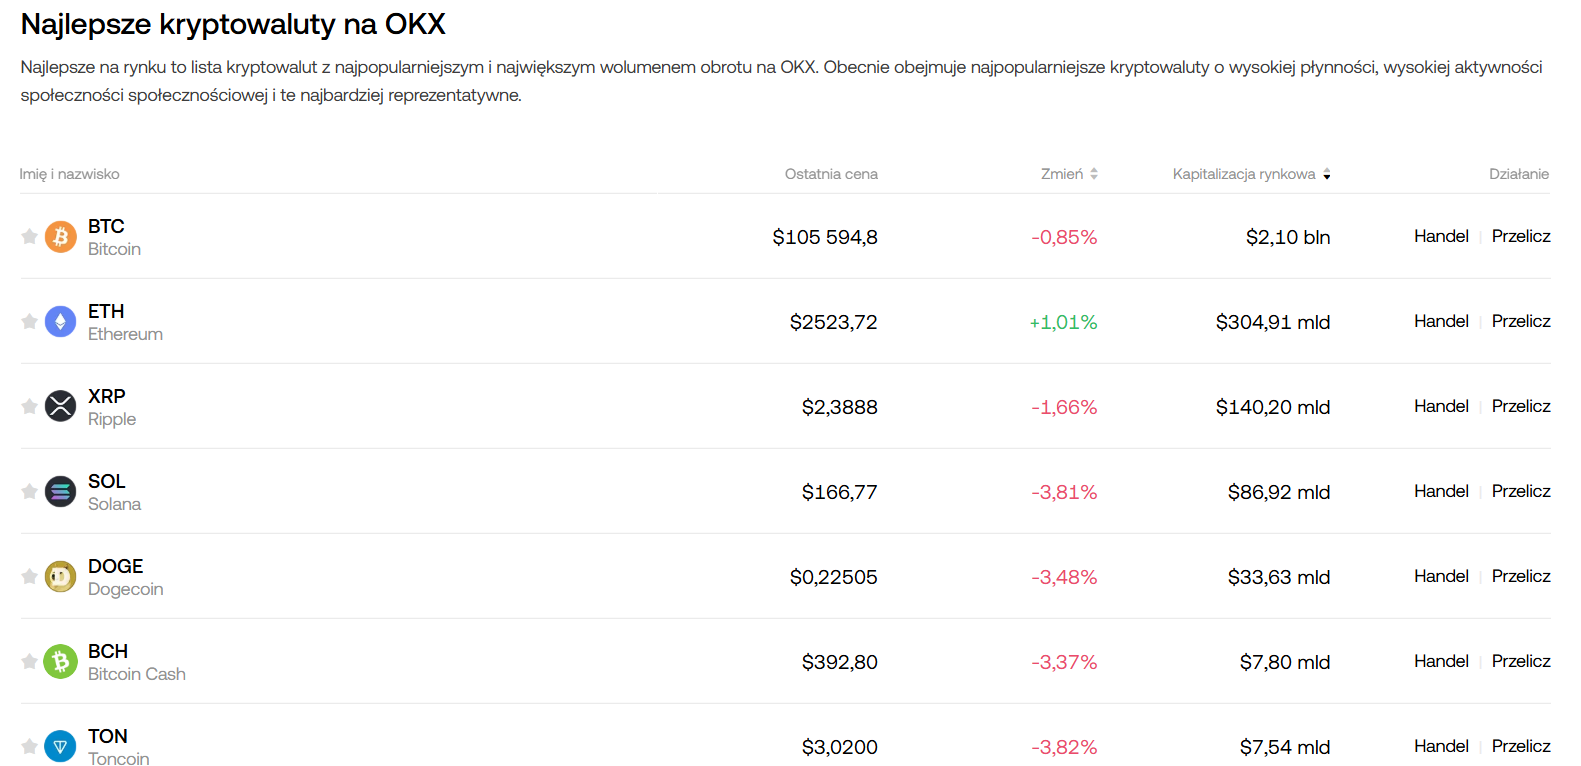This screenshot has height=766, width=1581.
Task: Click Handel in the Bitcoin Cash row
Action: (x=1441, y=661)
